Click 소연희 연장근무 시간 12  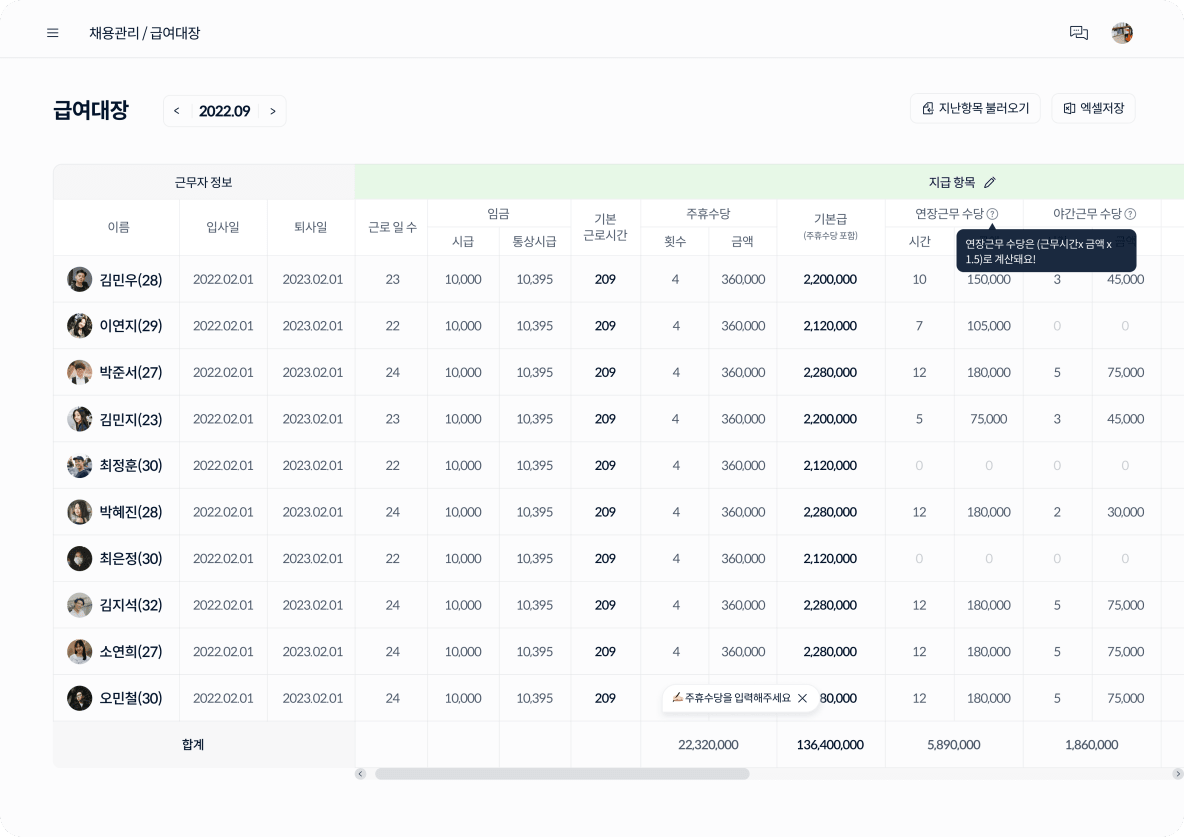(919, 652)
